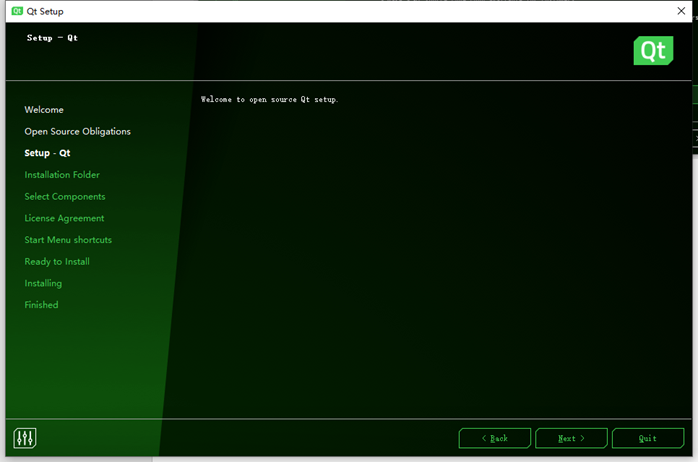The image size is (698, 462).
Task: Click 'Welcome to open source Qt setup.' text
Action: (269, 99)
